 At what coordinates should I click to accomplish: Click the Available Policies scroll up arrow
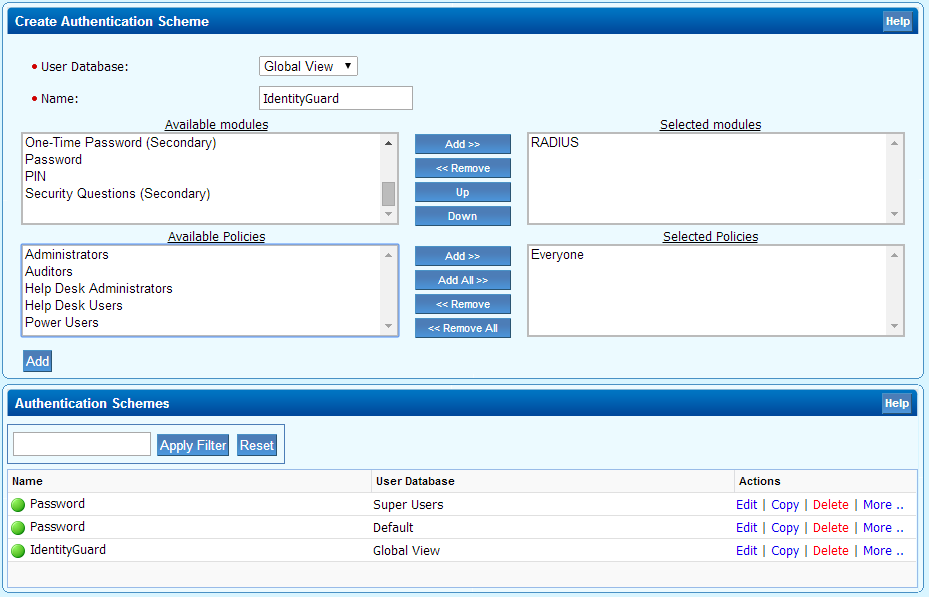(389, 255)
